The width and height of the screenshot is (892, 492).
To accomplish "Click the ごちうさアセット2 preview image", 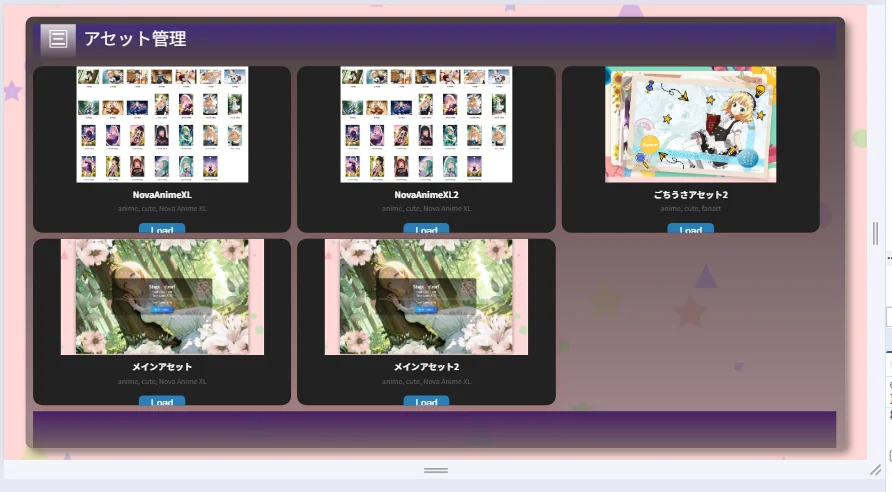I will [x=690, y=125].
